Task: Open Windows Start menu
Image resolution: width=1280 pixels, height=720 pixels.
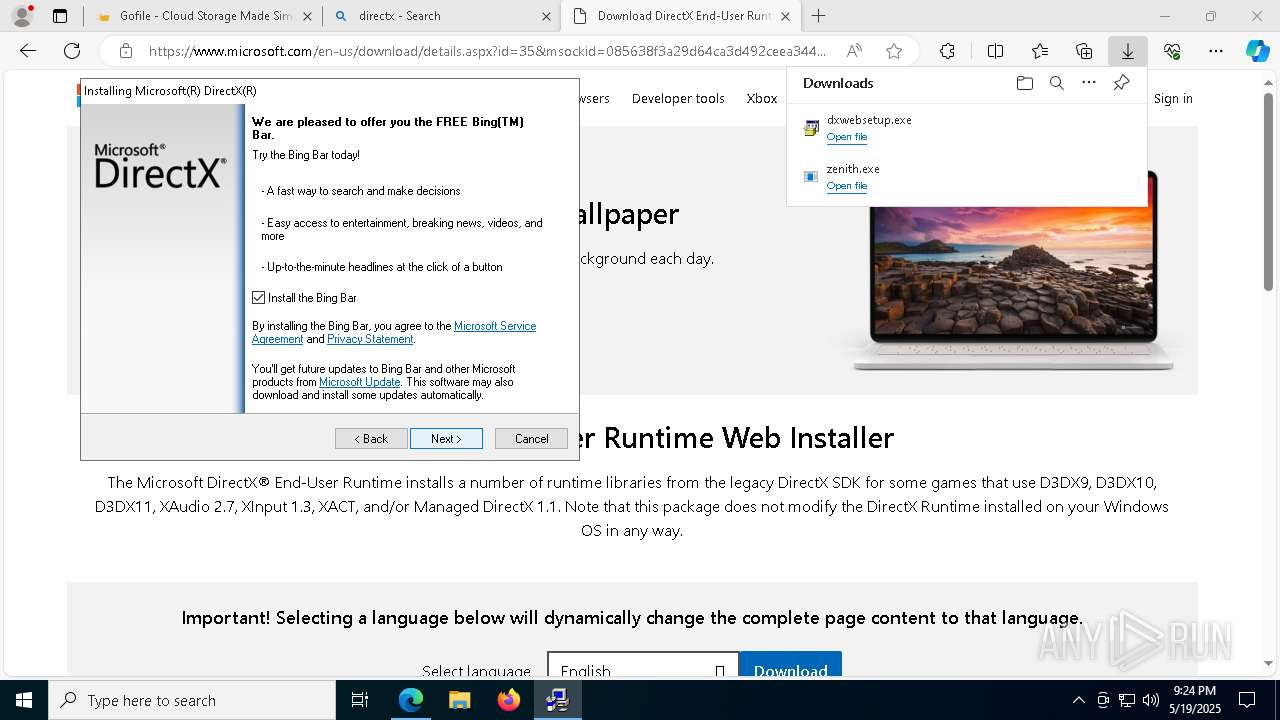Action: pos(24,700)
